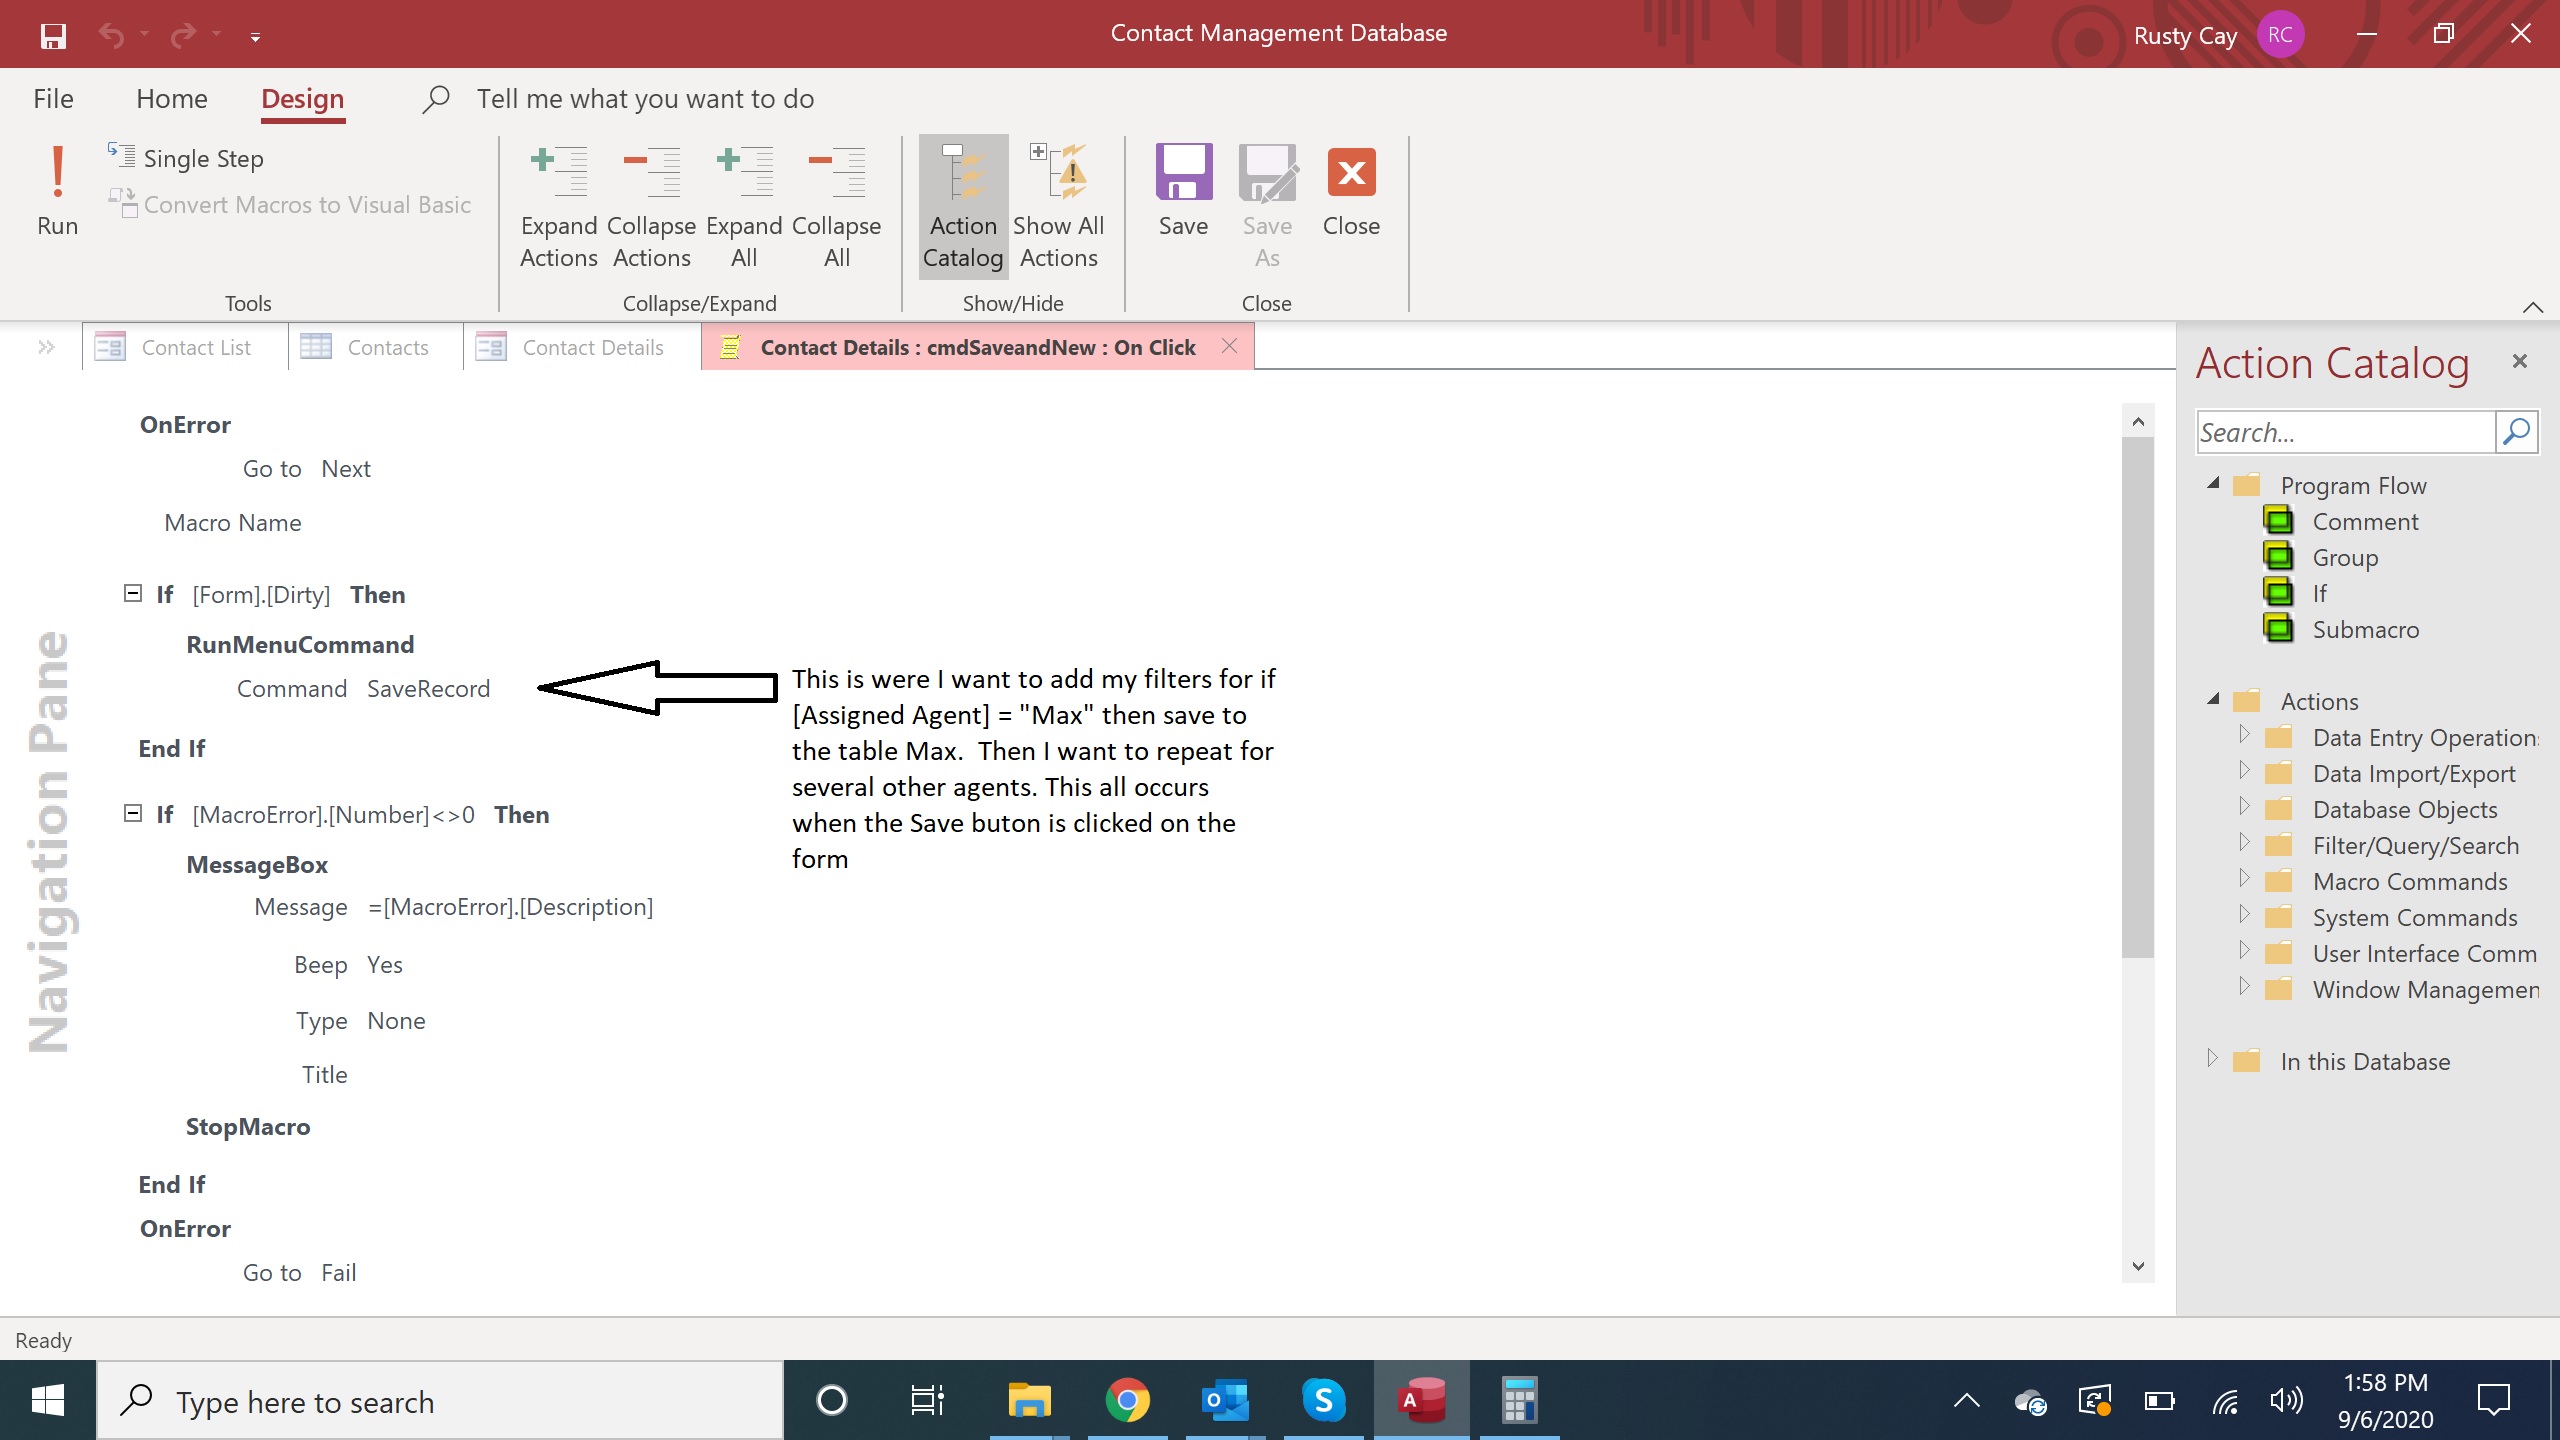The height and width of the screenshot is (1440, 2560).
Task: Expand the Filter/Query/Search actions folder
Action: (x=2244, y=844)
